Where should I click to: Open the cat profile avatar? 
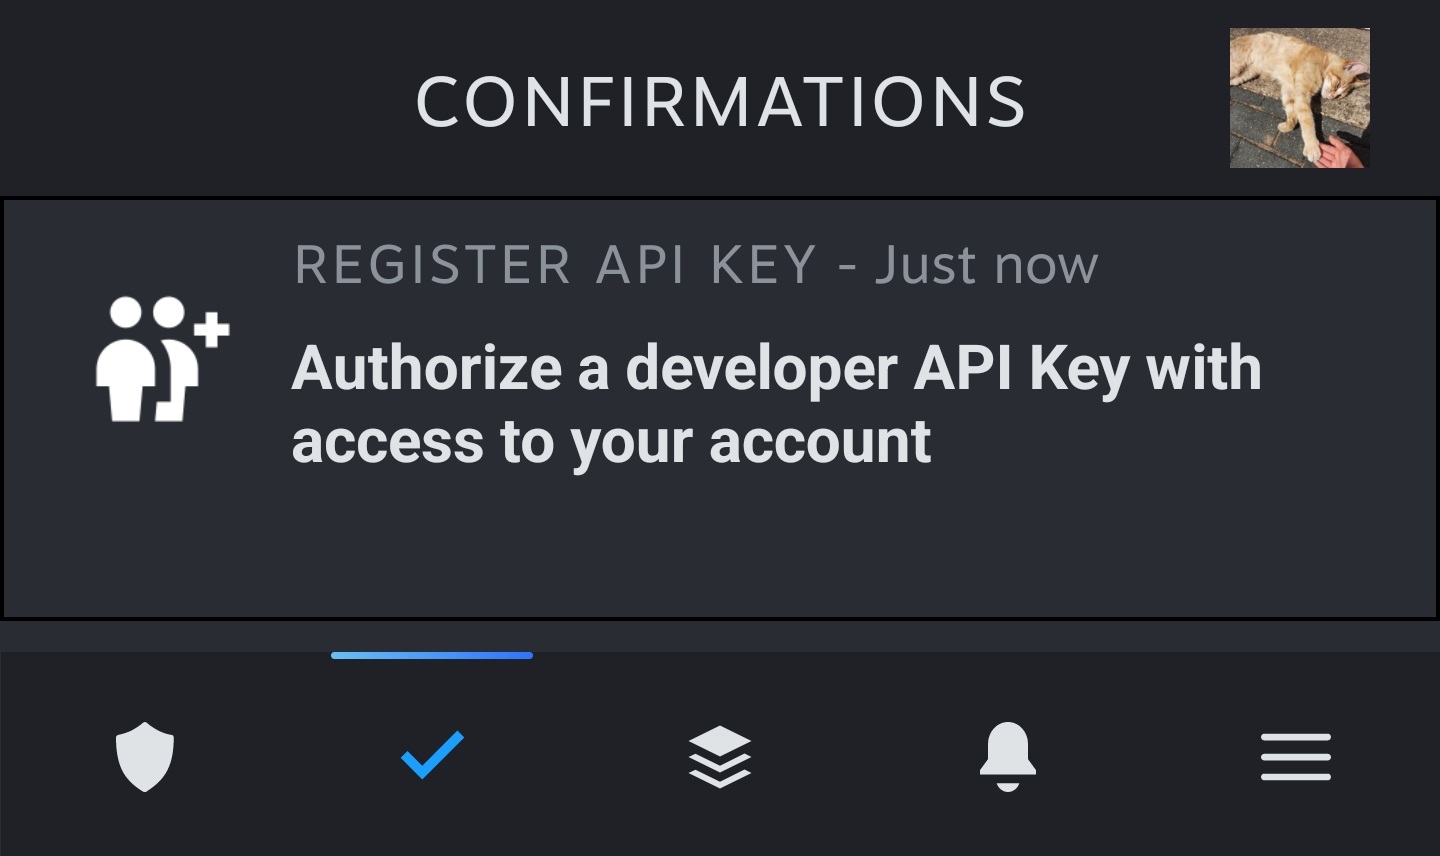point(1299,98)
